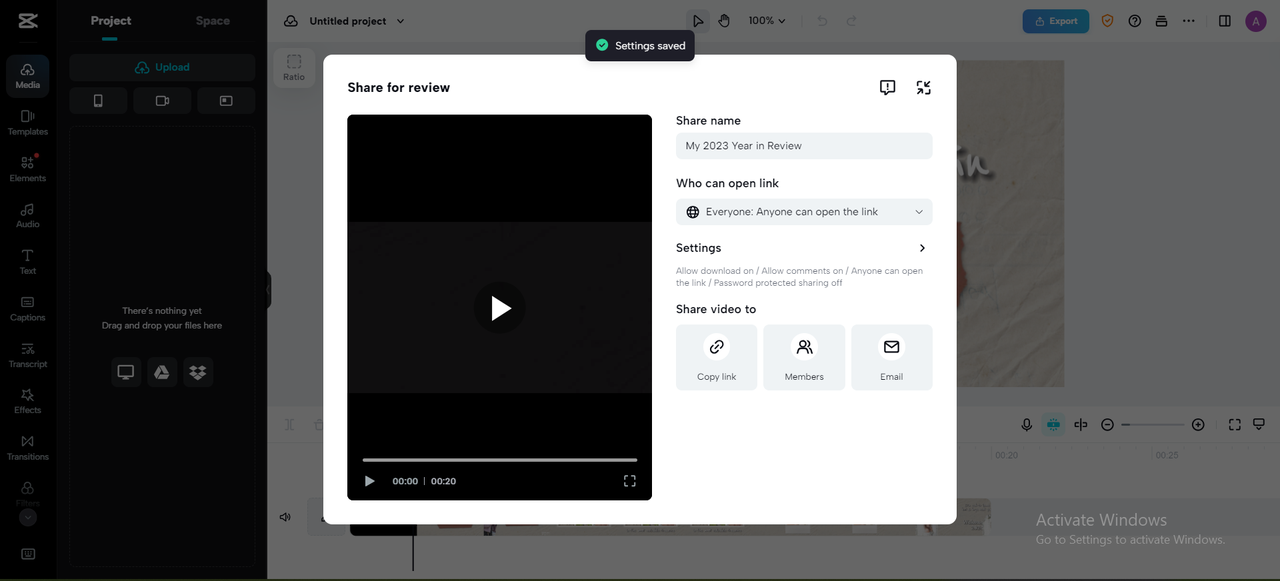Click the CapCut logo icon
This screenshot has width=1280, height=581.
pos(27,21)
